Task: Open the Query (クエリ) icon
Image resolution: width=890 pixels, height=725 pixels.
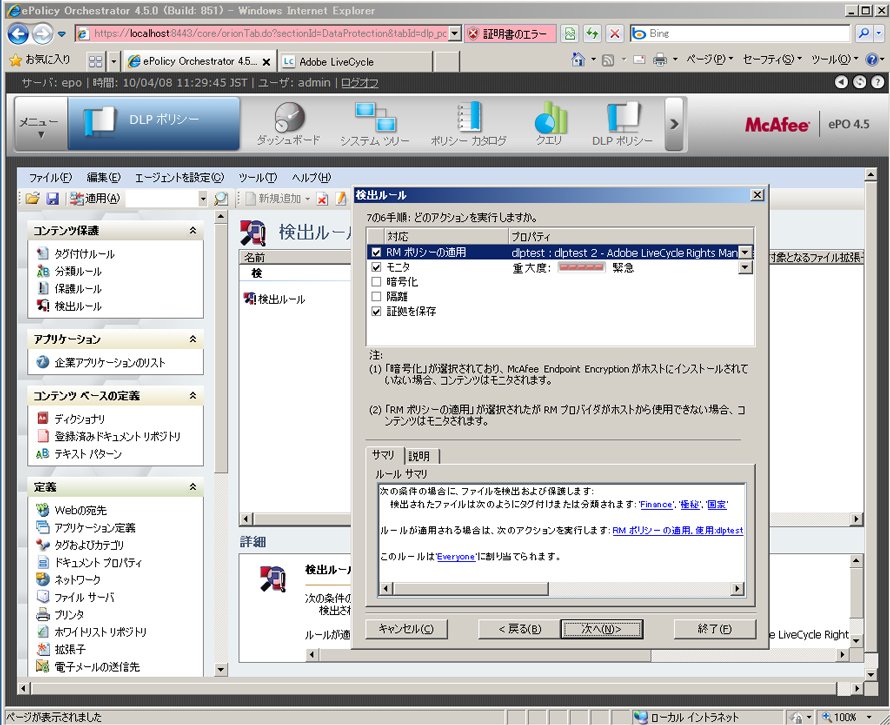Action: [549, 124]
